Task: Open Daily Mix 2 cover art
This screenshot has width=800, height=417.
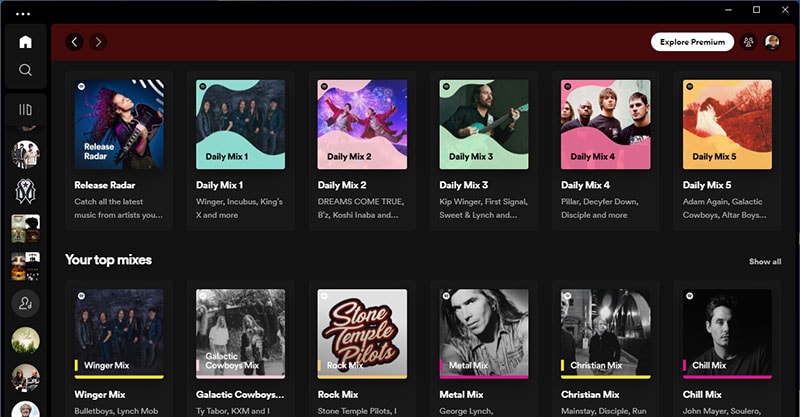Action: 362,125
